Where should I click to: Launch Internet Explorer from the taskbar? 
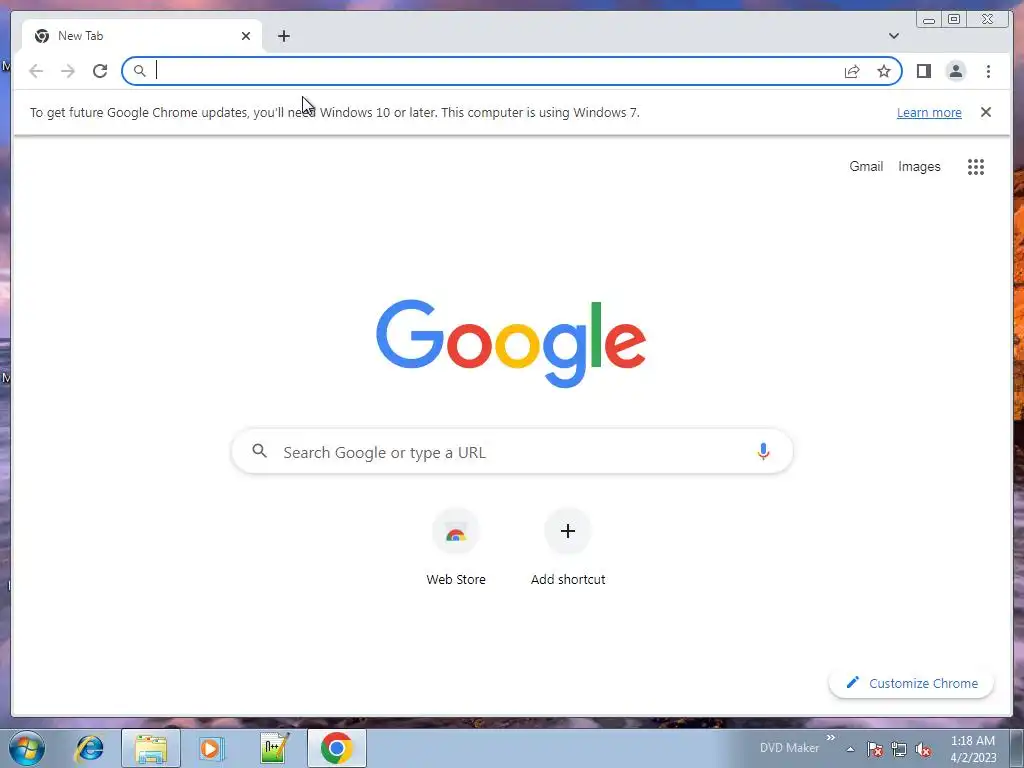[89, 748]
